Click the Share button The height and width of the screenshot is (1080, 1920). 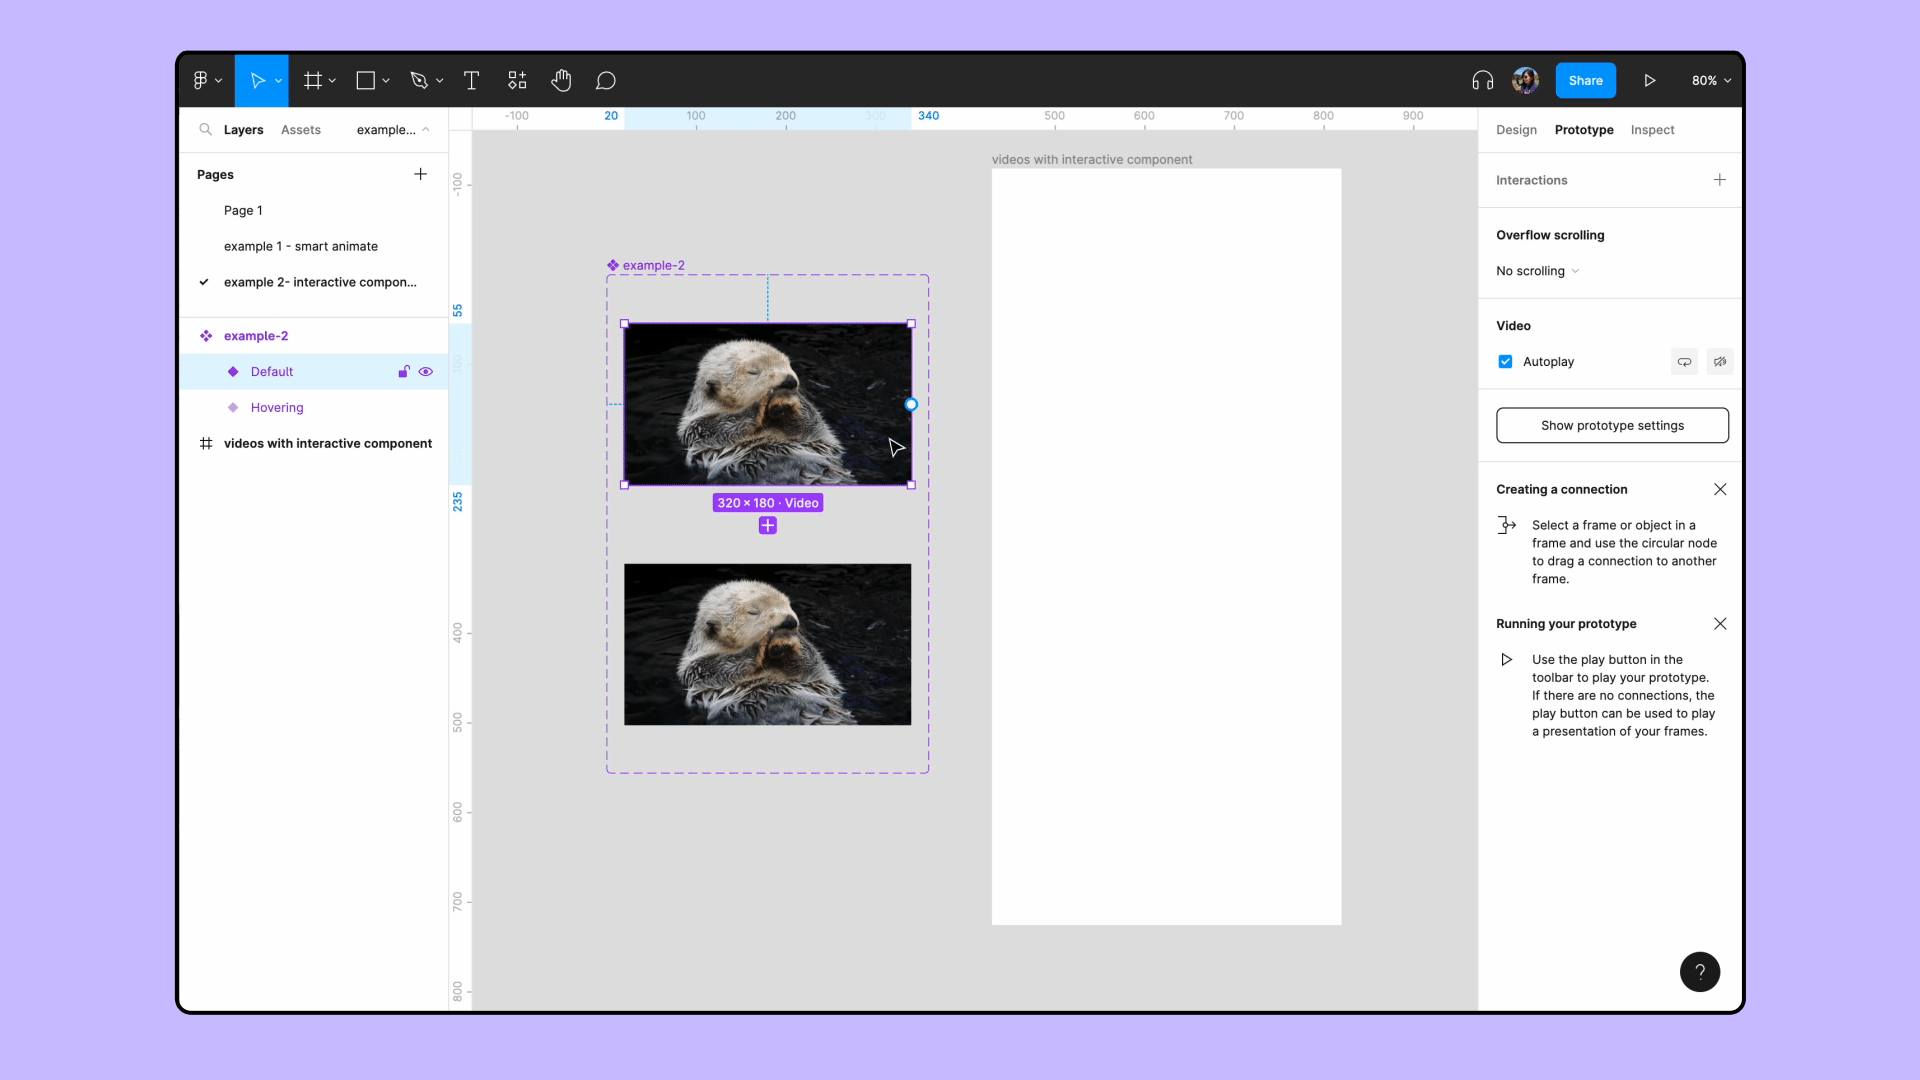click(x=1585, y=79)
